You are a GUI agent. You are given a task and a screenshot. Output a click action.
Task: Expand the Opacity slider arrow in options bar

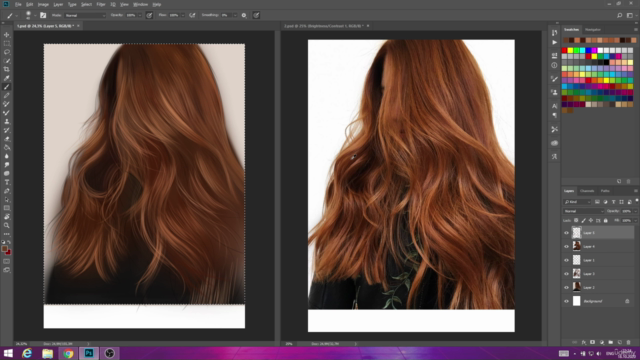[140, 15]
